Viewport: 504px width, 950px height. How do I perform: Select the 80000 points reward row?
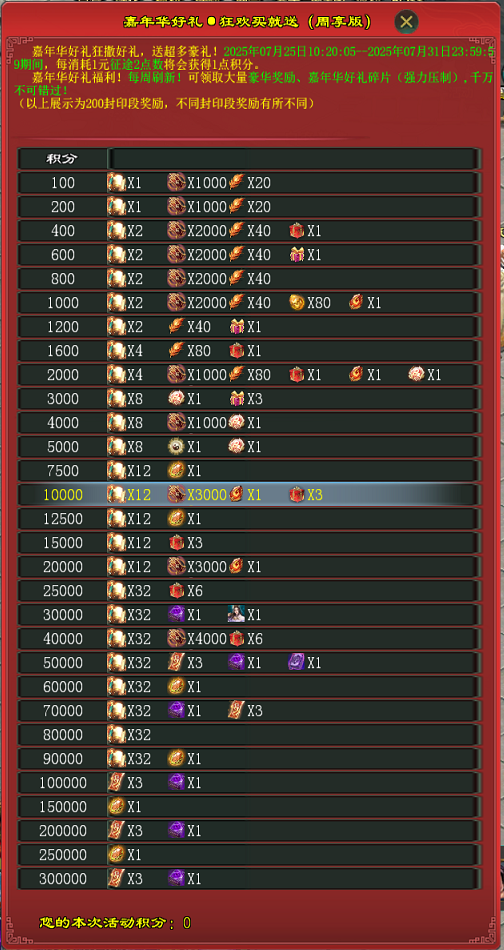click(x=250, y=734)
